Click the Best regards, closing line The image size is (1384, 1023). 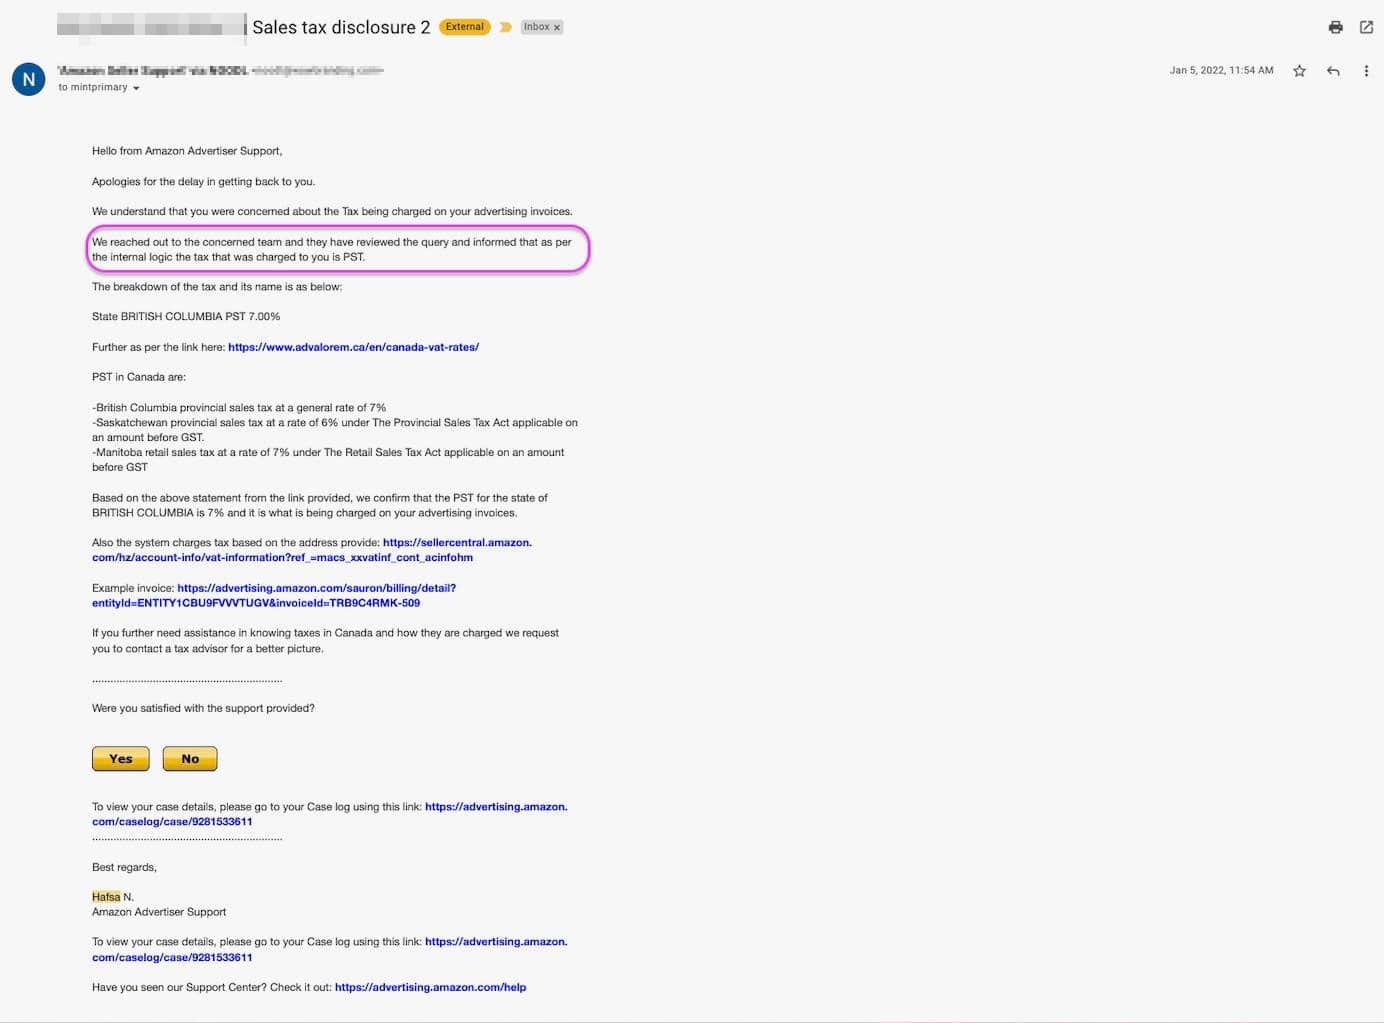point(124,867)
